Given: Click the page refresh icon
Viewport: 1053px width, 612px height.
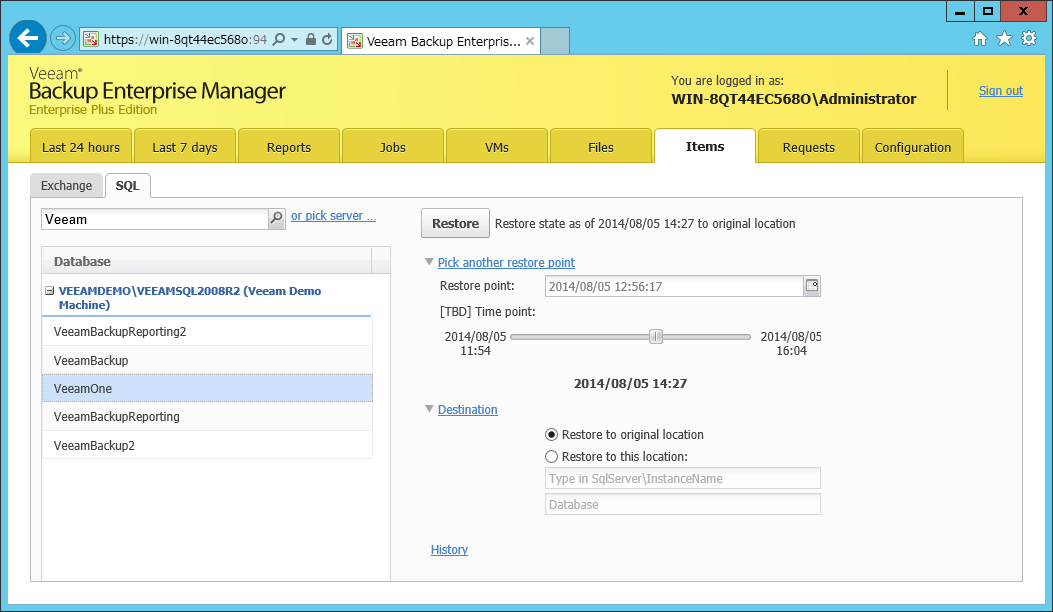Looking at the screenshot, I should (327, 40).
